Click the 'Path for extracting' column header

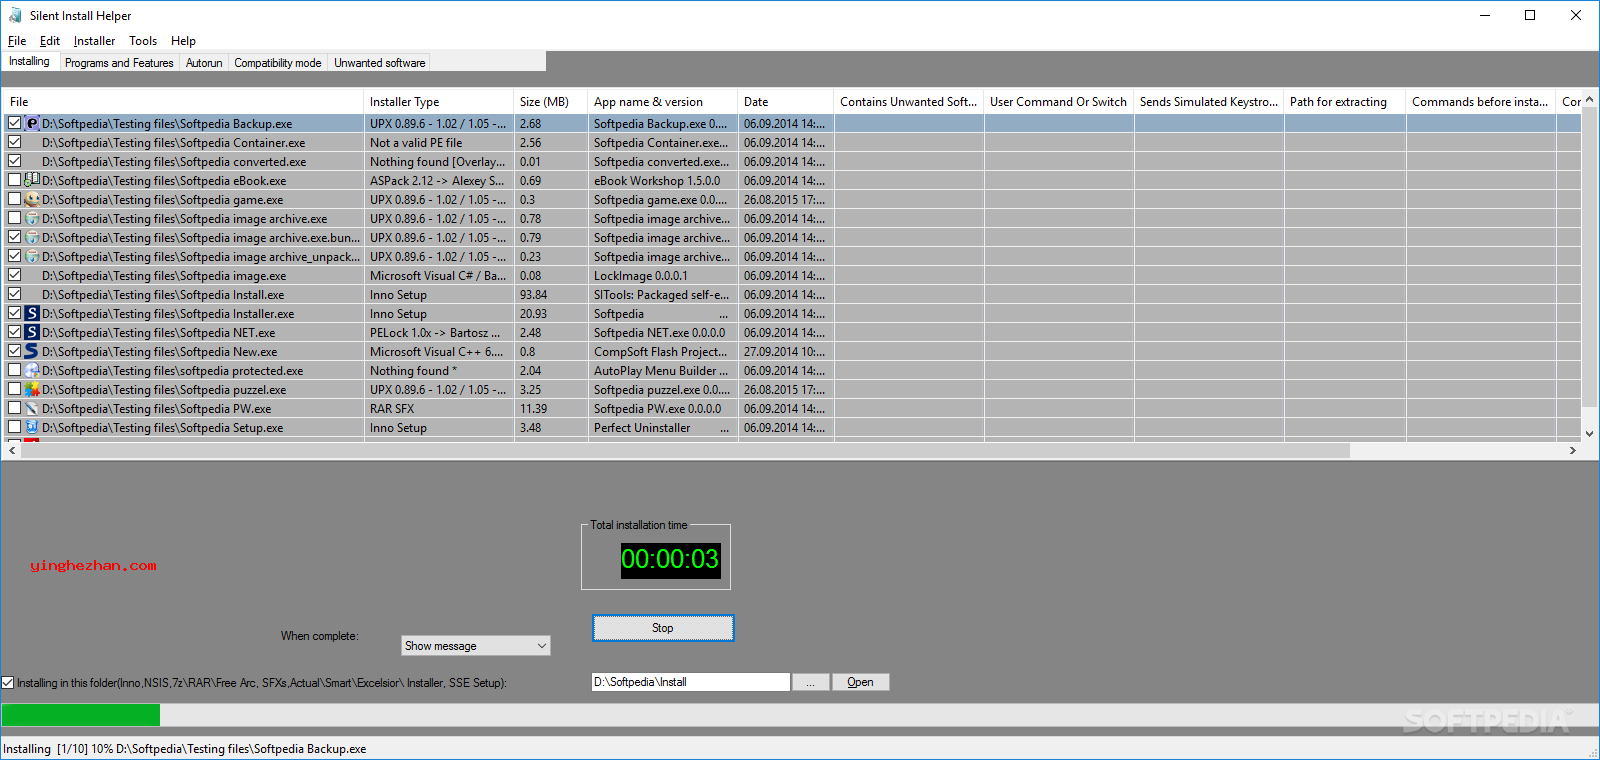pyautogui.click(x=1345, y=102)
